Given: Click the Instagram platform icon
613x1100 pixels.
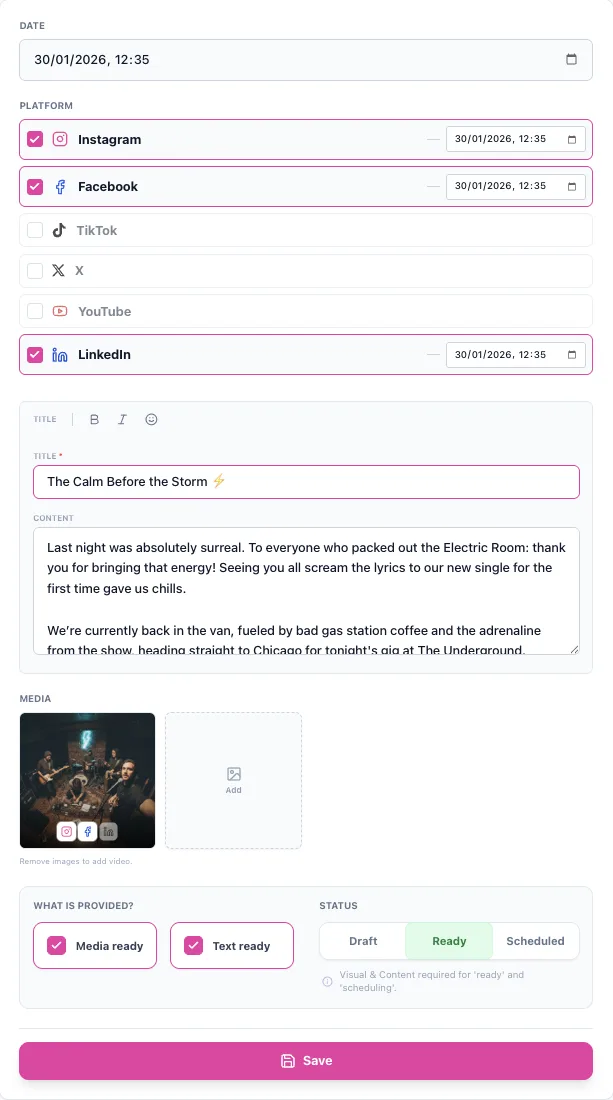Looking at the screenshot, I should pos(62,139).
